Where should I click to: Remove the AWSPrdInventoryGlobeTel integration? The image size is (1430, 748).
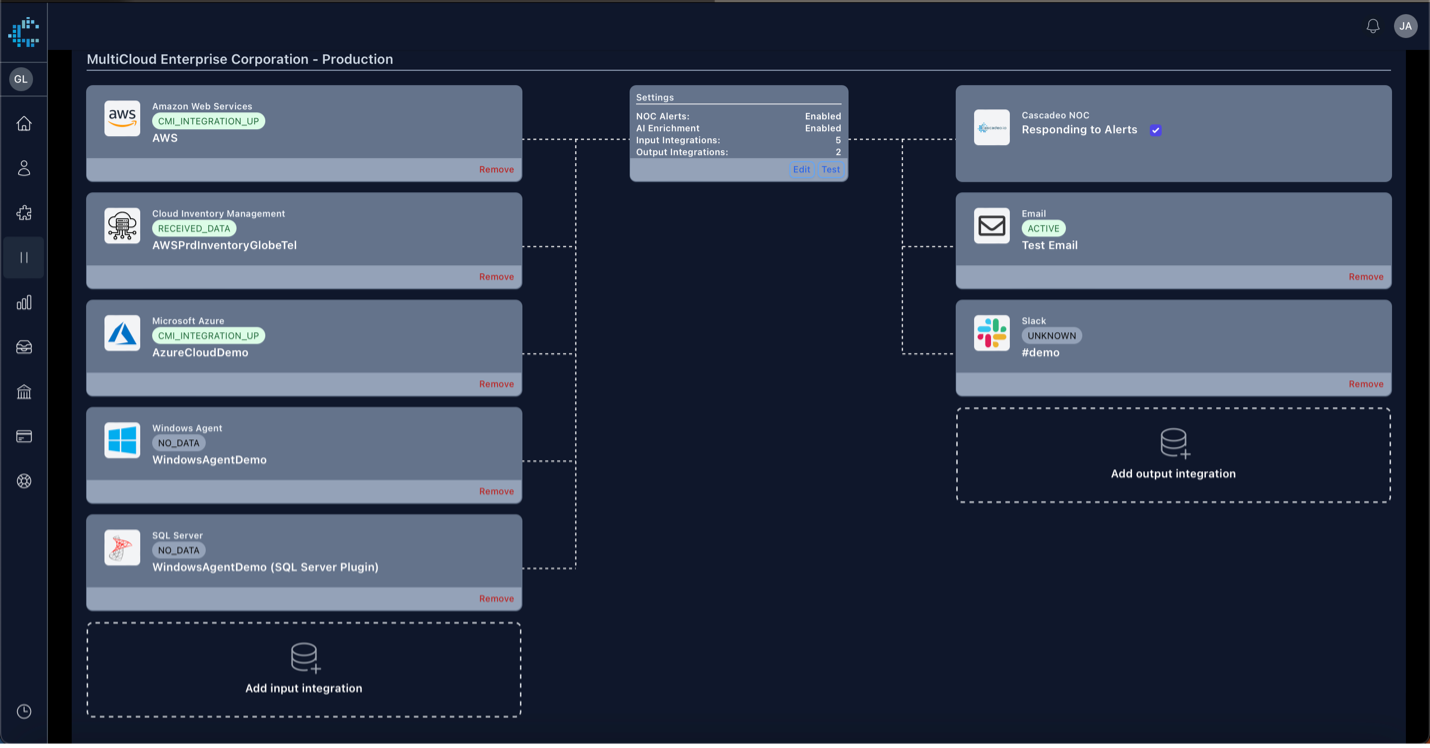(x=496, y=277)
